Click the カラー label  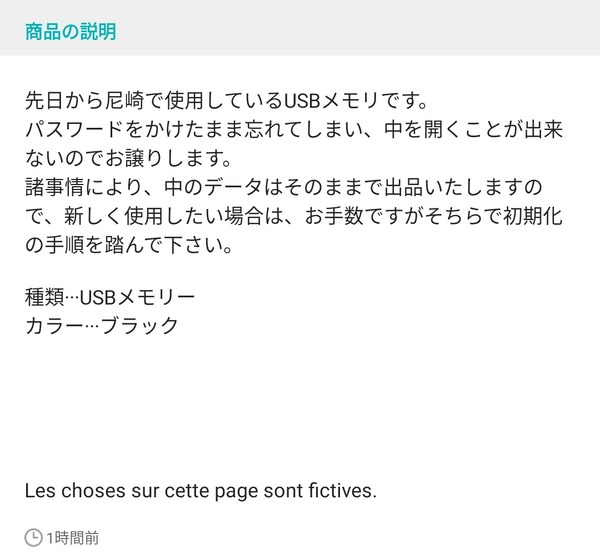click(54, 326)
